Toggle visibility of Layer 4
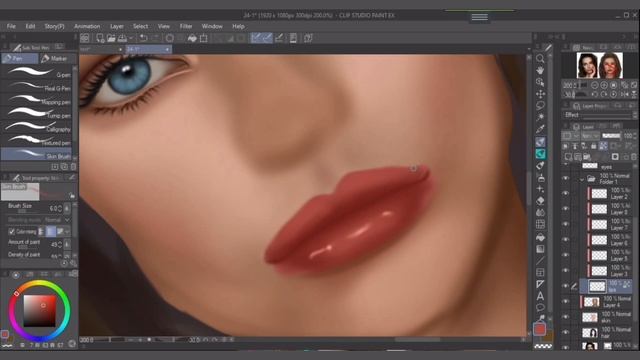This screenshot has width=640, height=360. (566, 302)
